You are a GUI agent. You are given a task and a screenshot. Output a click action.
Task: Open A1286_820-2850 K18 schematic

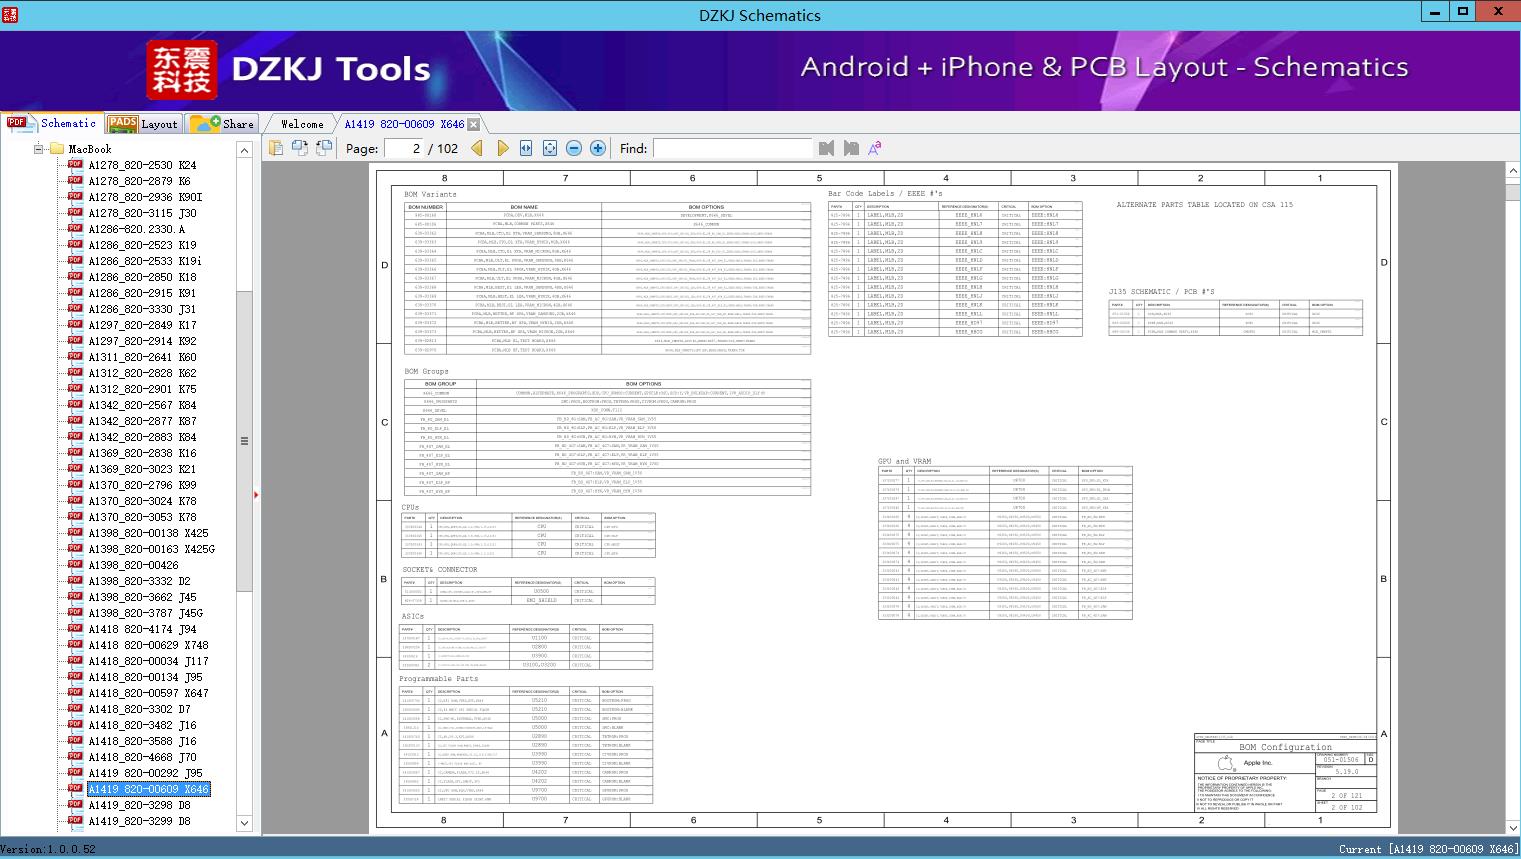[x=142, y=277]
